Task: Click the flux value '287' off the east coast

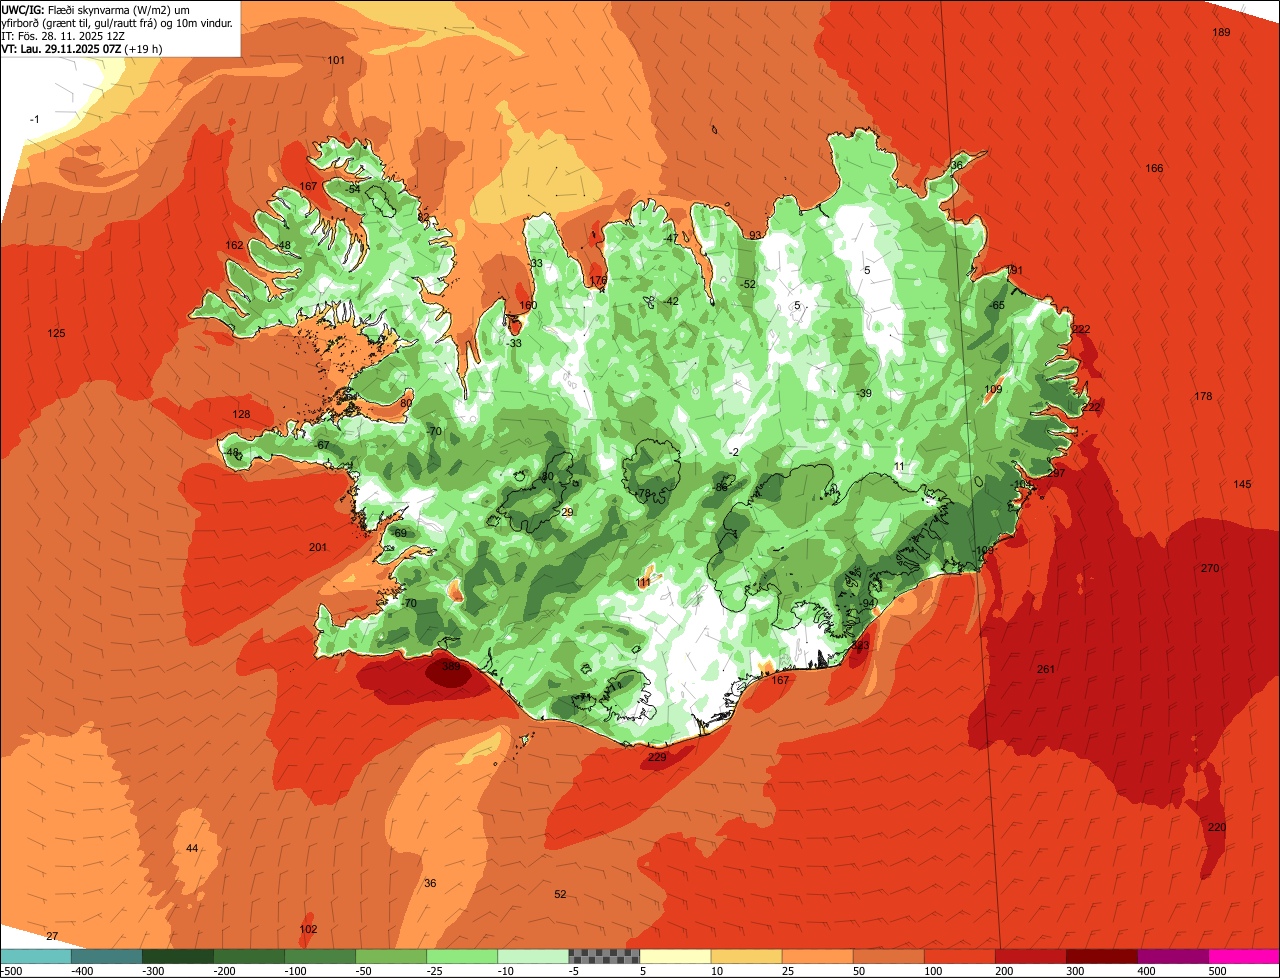Action: point(1056,473)
